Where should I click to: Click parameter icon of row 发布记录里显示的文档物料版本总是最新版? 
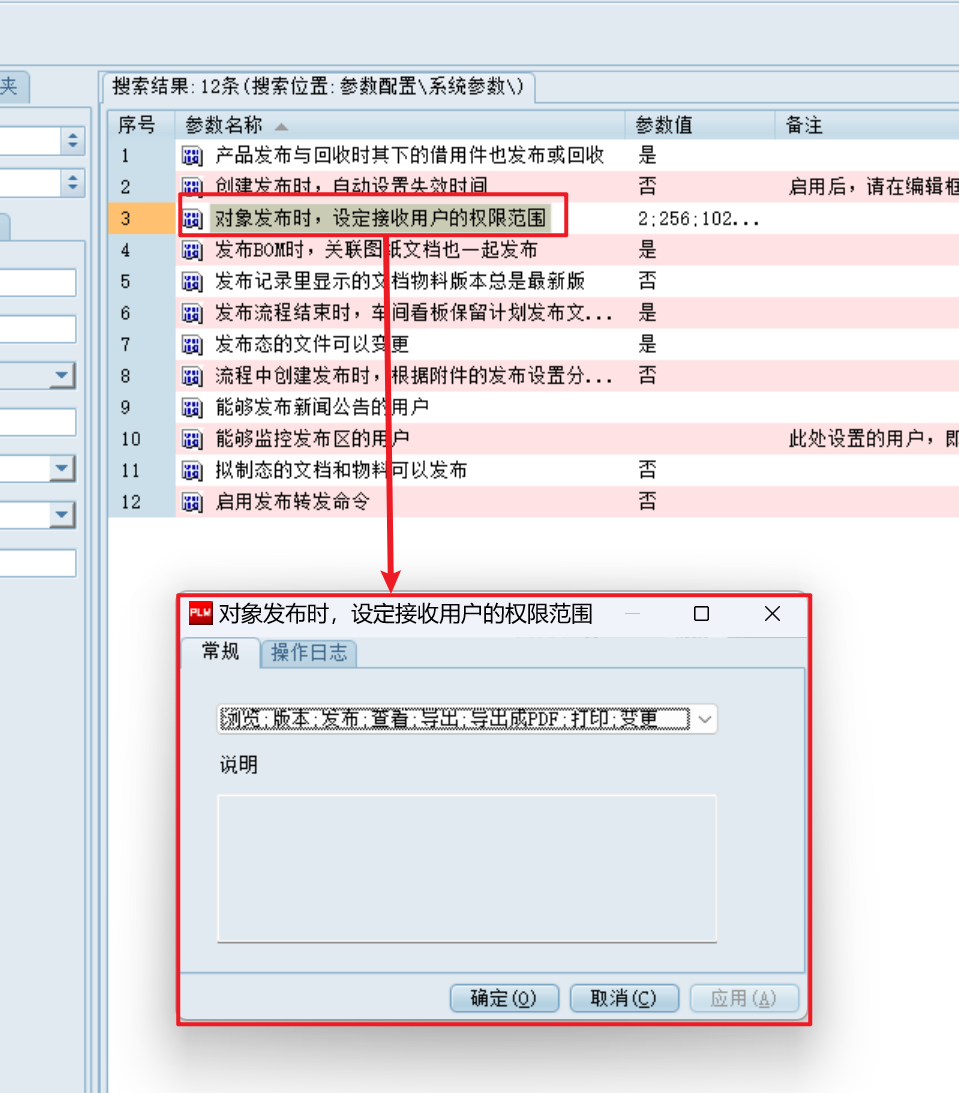point(192,282)
